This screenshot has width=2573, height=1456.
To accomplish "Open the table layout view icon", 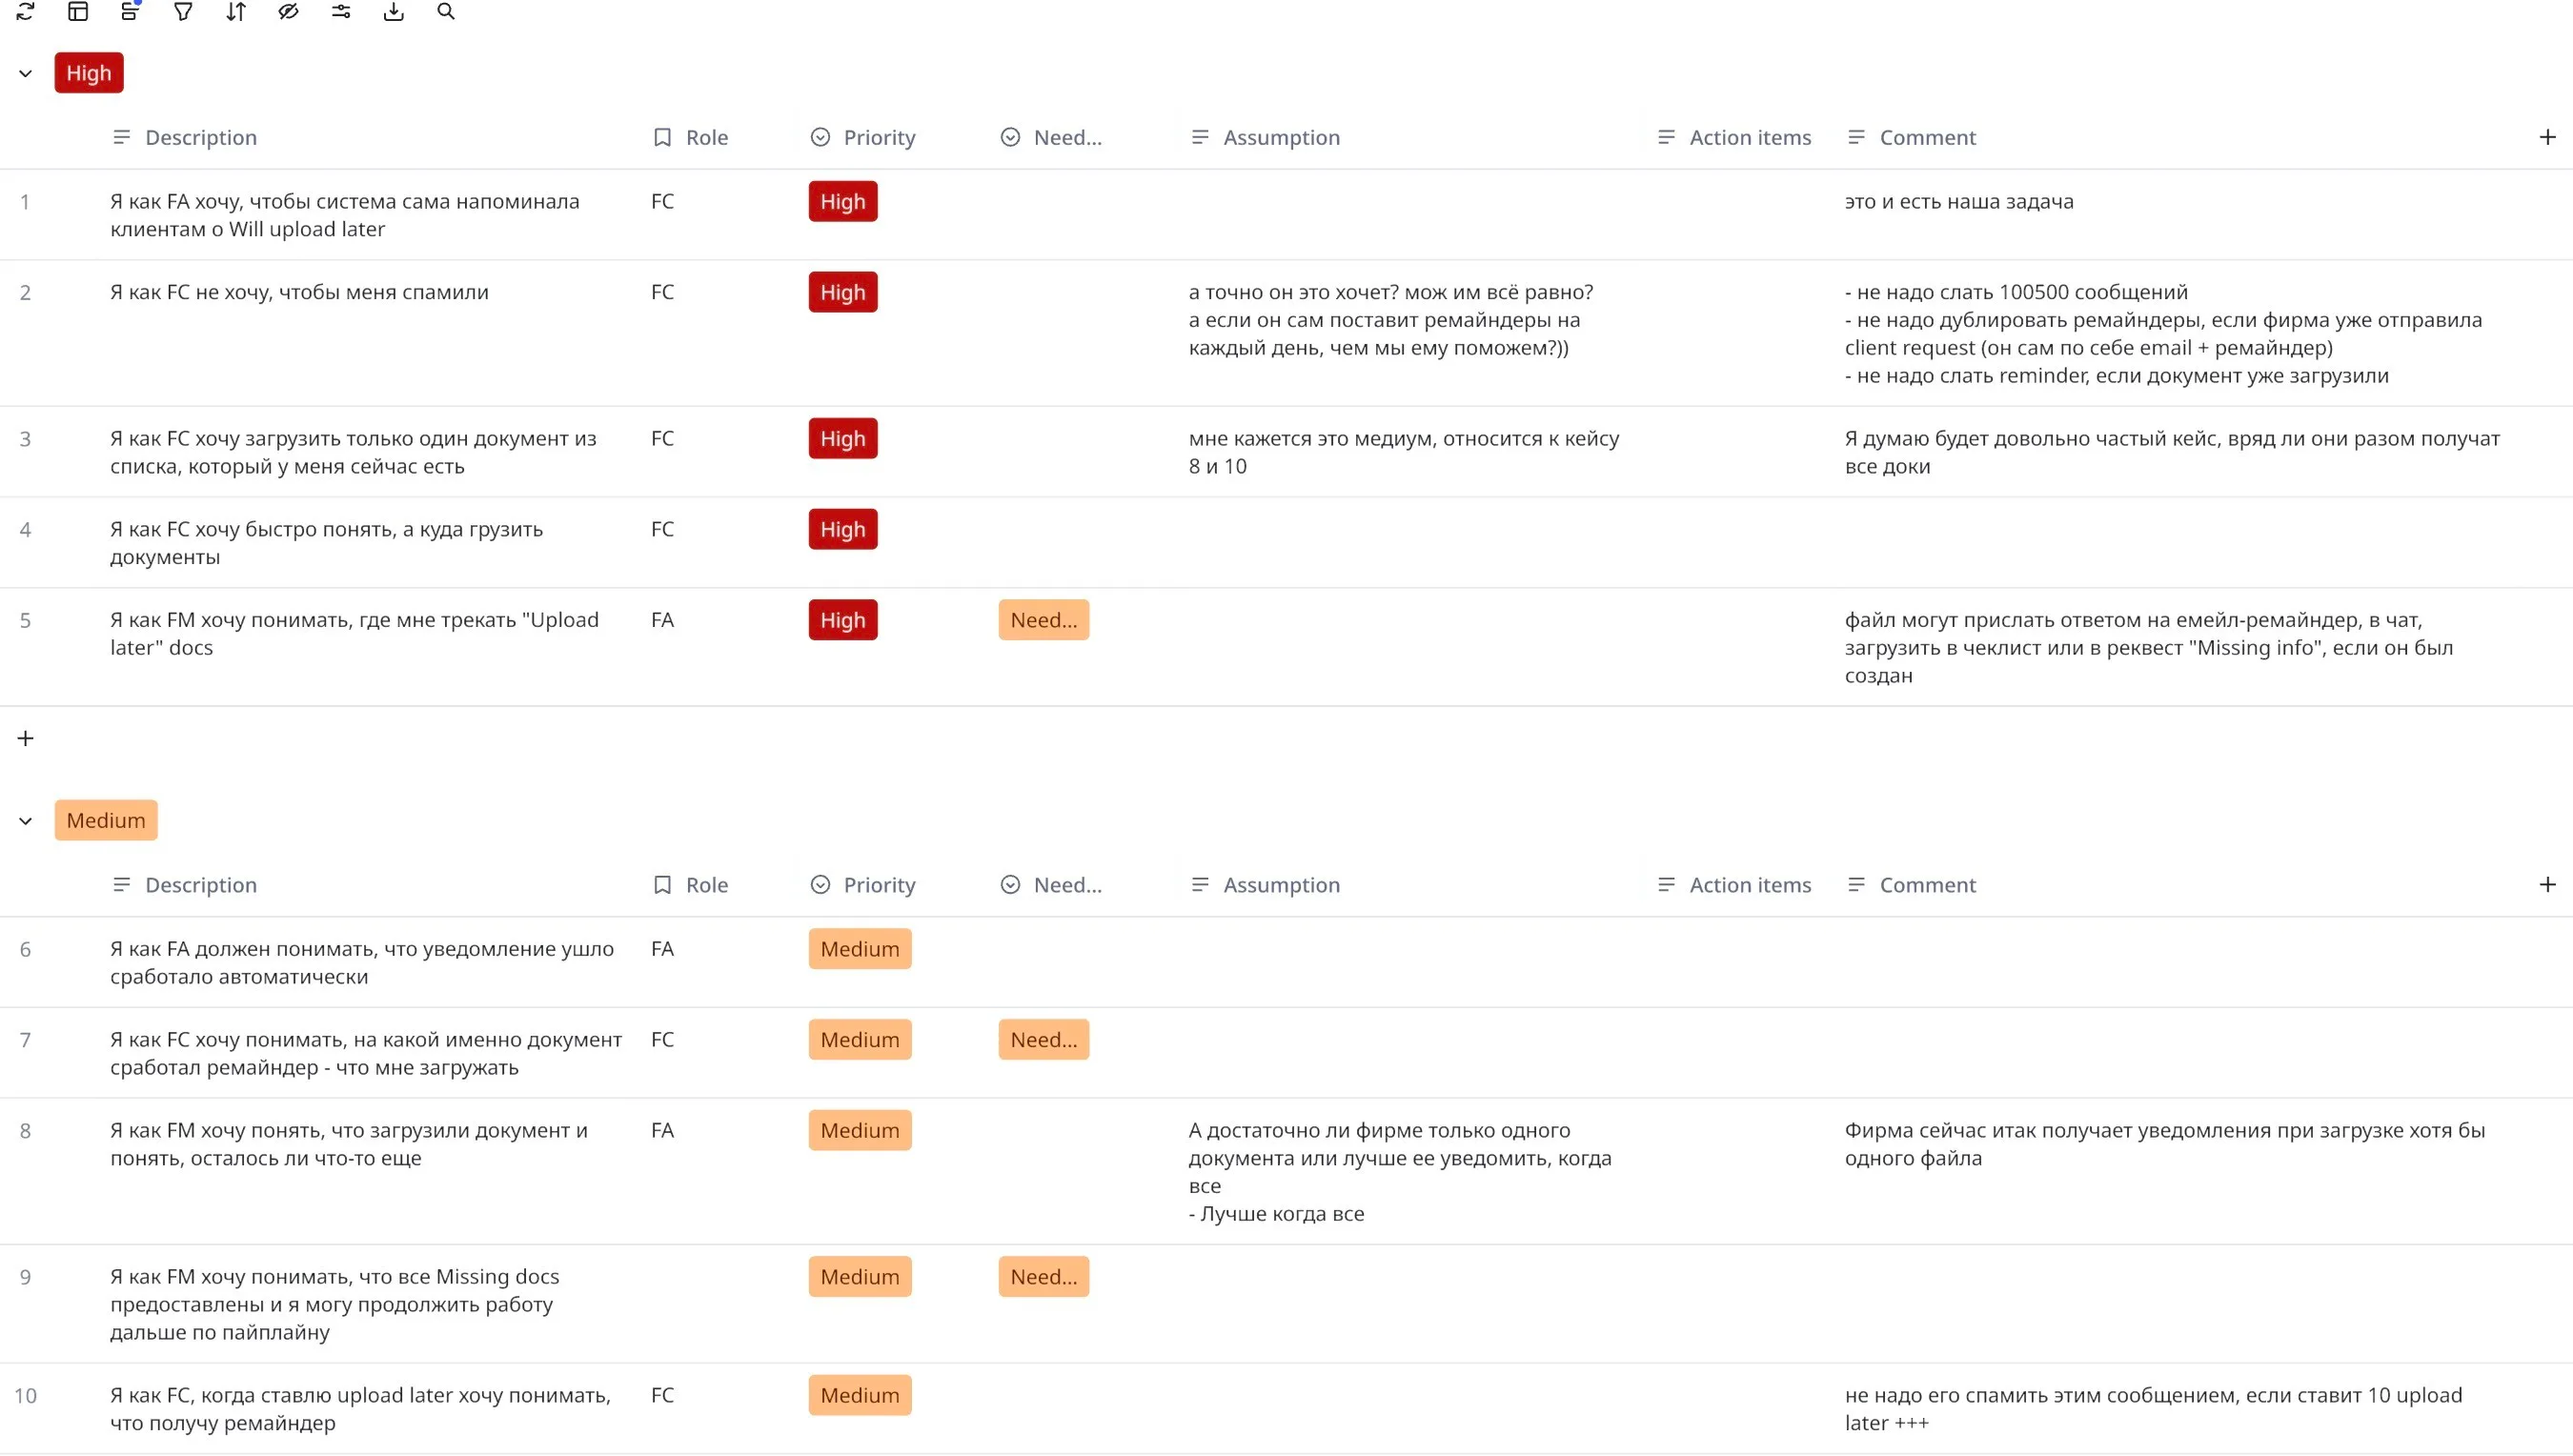I will (x=78, y=11).
